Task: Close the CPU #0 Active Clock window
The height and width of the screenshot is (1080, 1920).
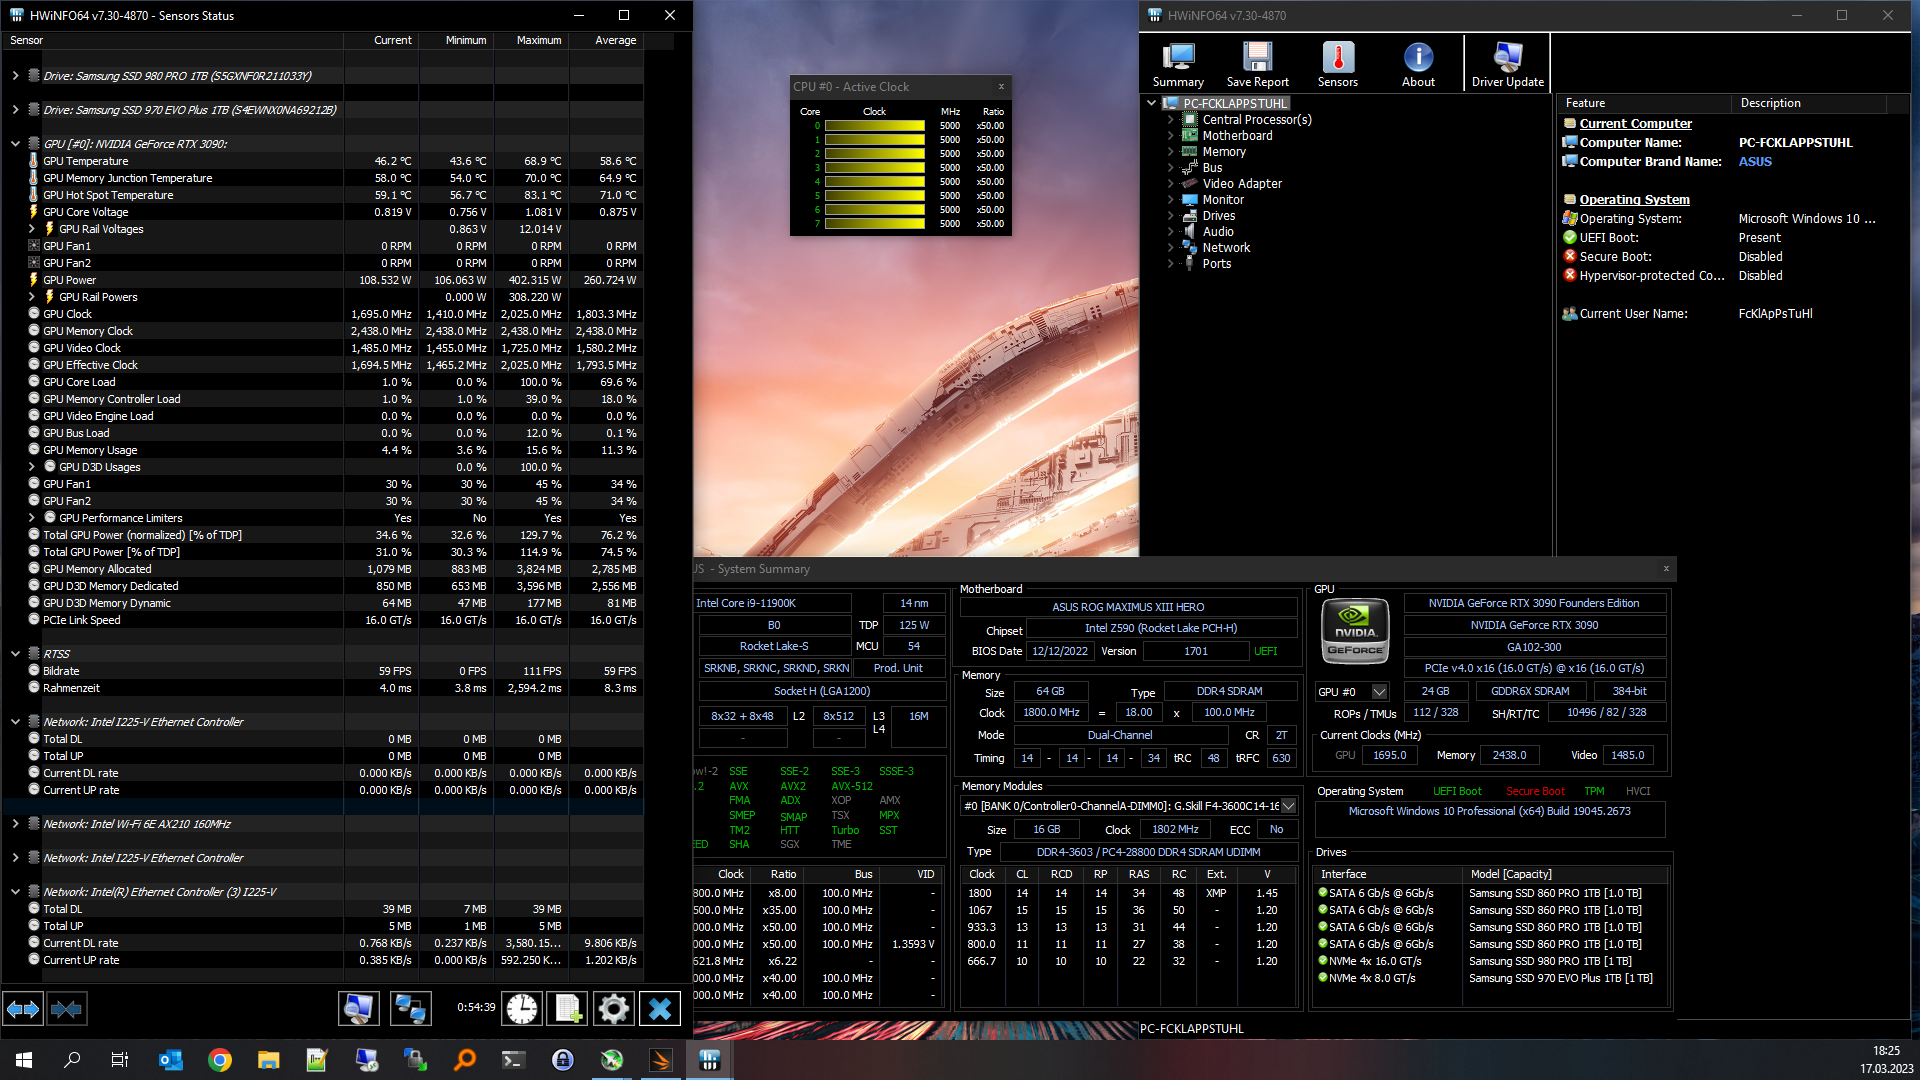Action: 1001,87
